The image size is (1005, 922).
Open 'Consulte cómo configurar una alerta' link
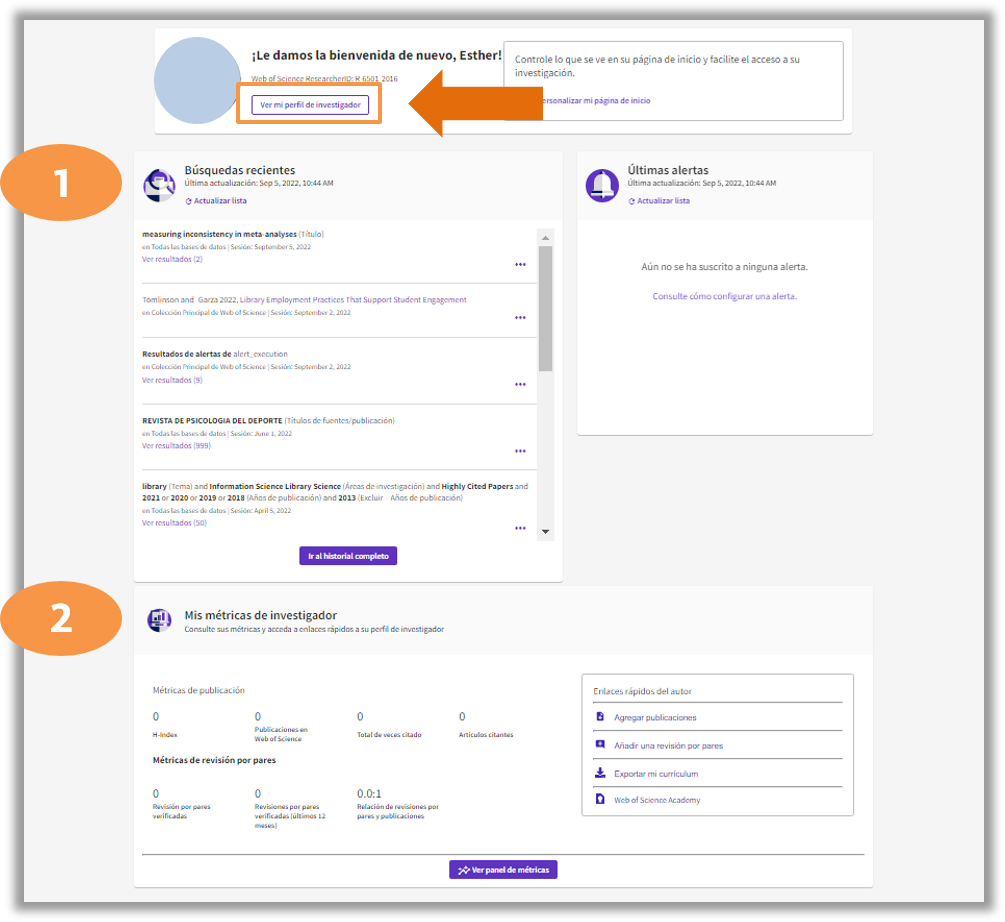click(x=724, y=296)
